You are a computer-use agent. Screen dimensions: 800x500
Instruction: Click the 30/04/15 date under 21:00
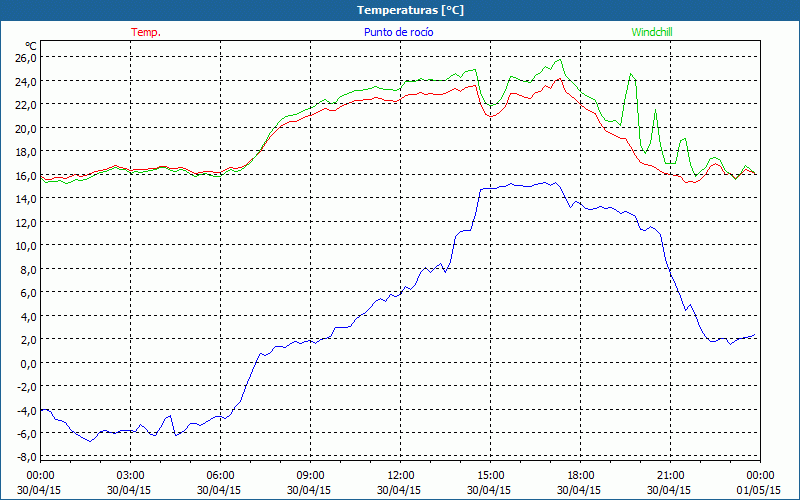point(669,490)
